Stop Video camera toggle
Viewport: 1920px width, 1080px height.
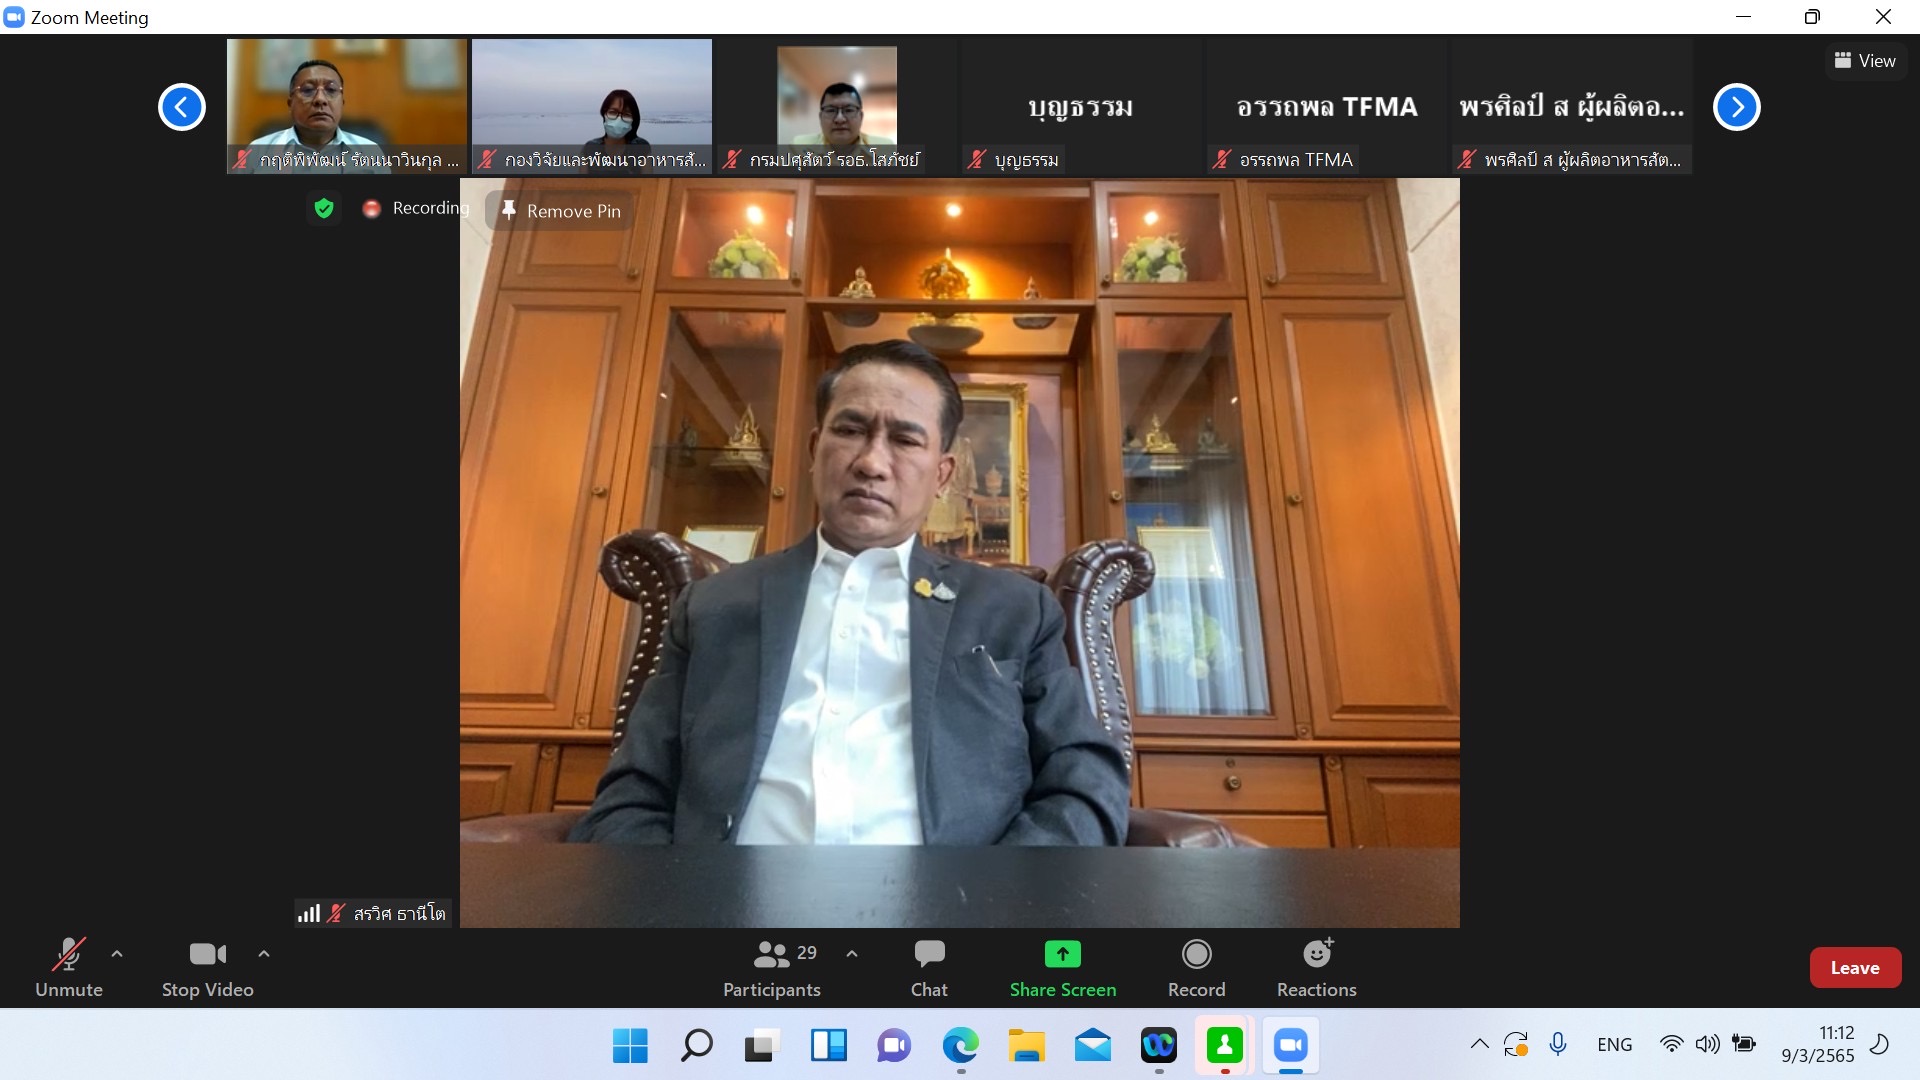pos(207,955)
